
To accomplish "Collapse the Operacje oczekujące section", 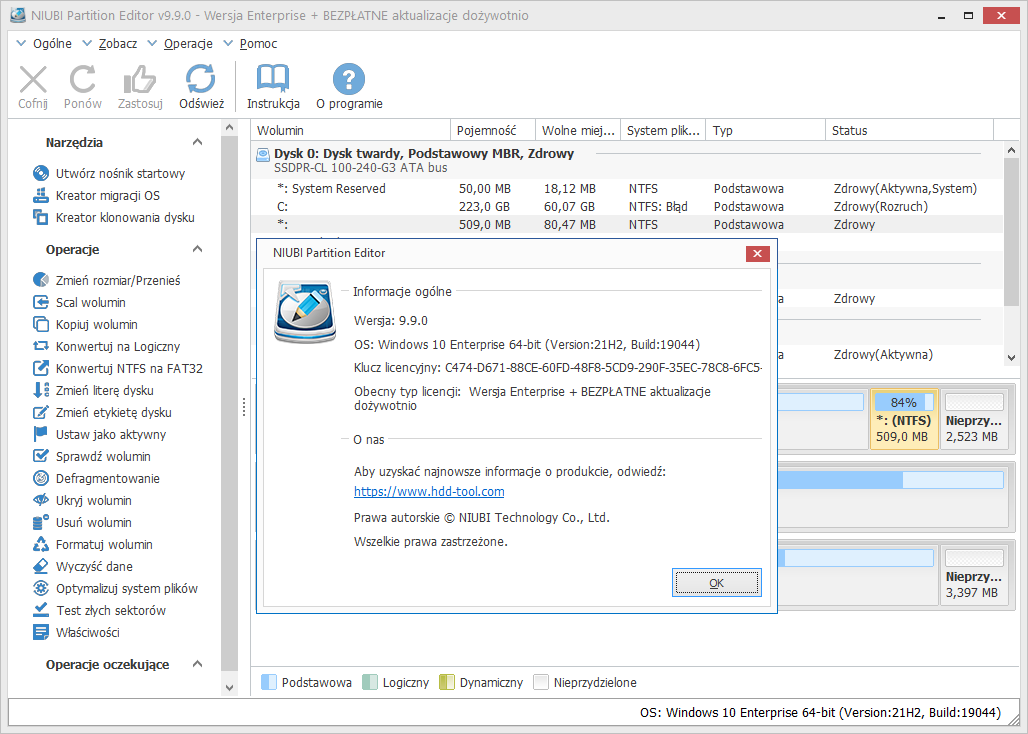I will [197, 664].
